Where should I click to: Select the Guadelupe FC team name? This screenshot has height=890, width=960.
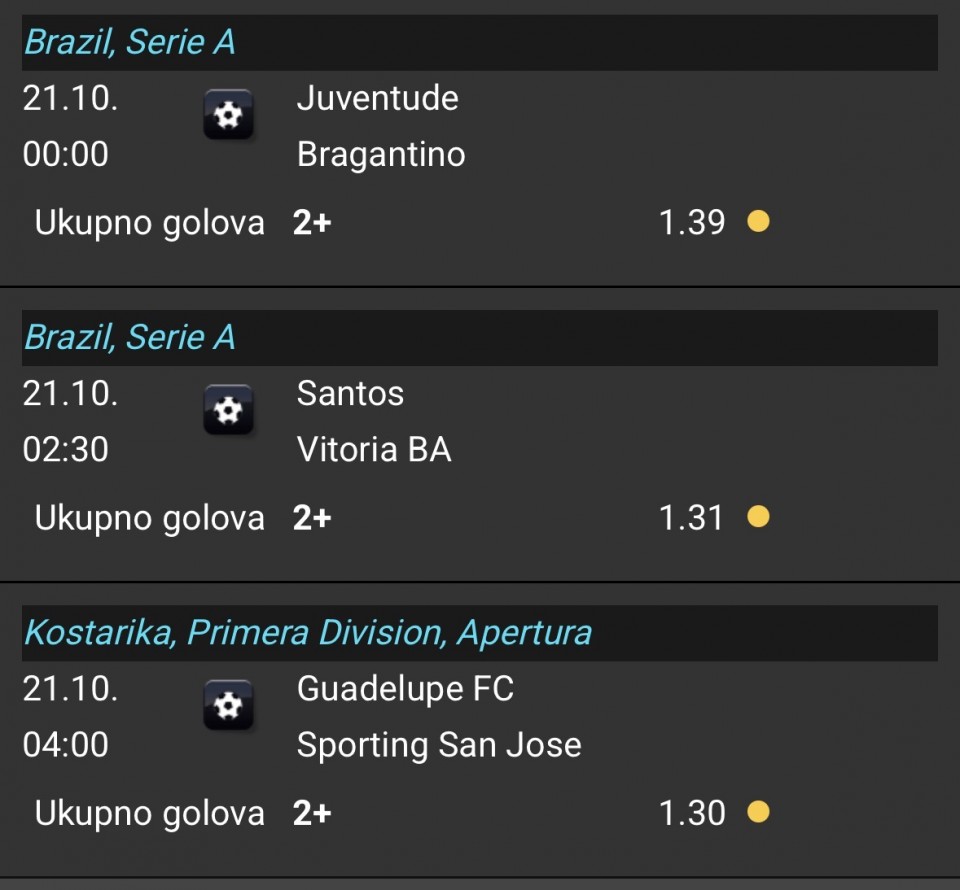405,688
